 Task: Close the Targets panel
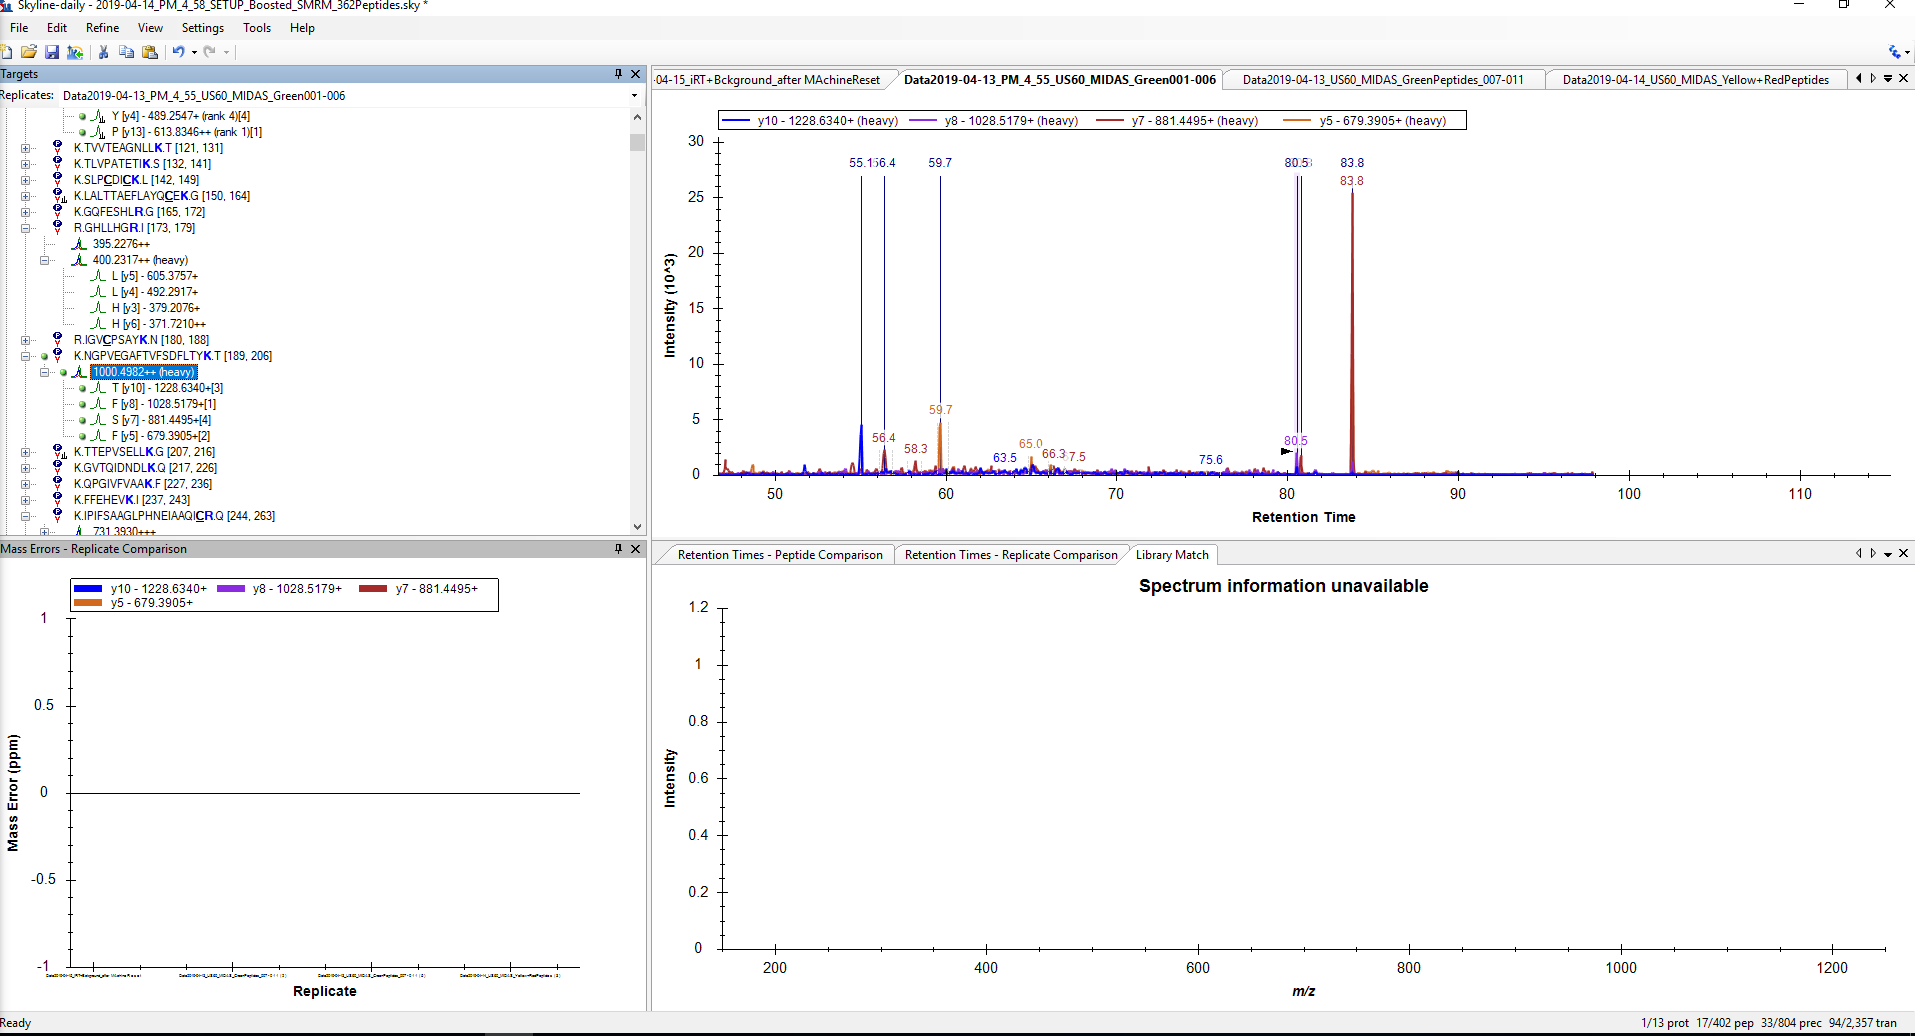635,74
